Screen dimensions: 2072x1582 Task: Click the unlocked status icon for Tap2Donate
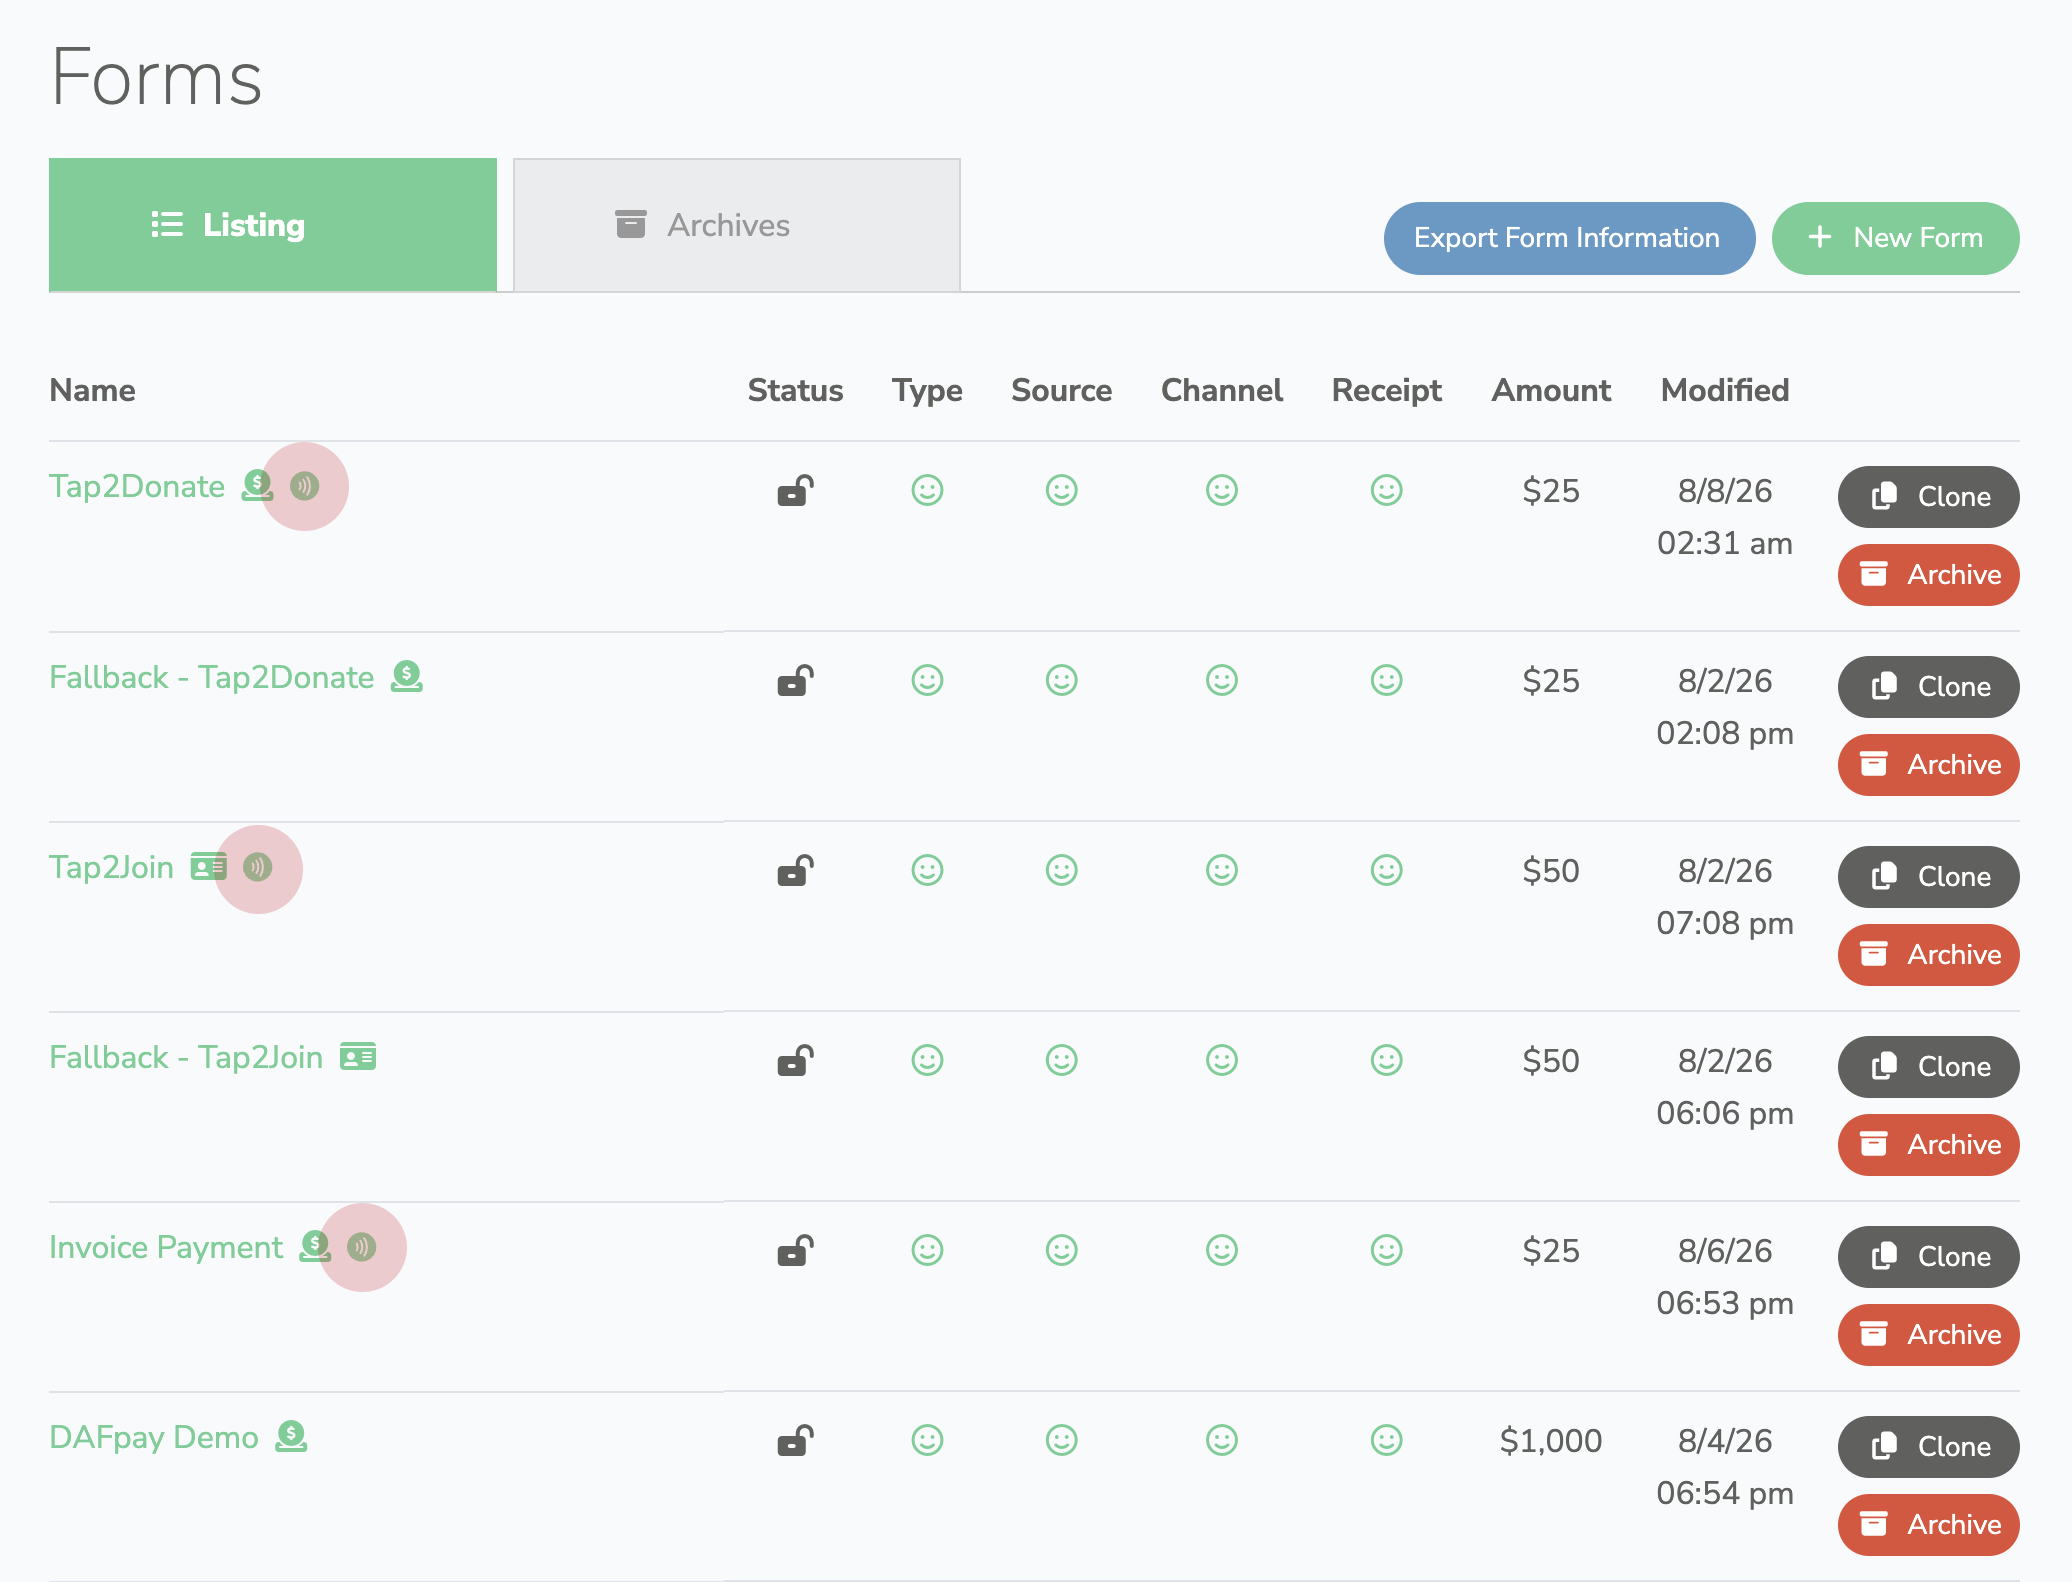coord(796,491)
